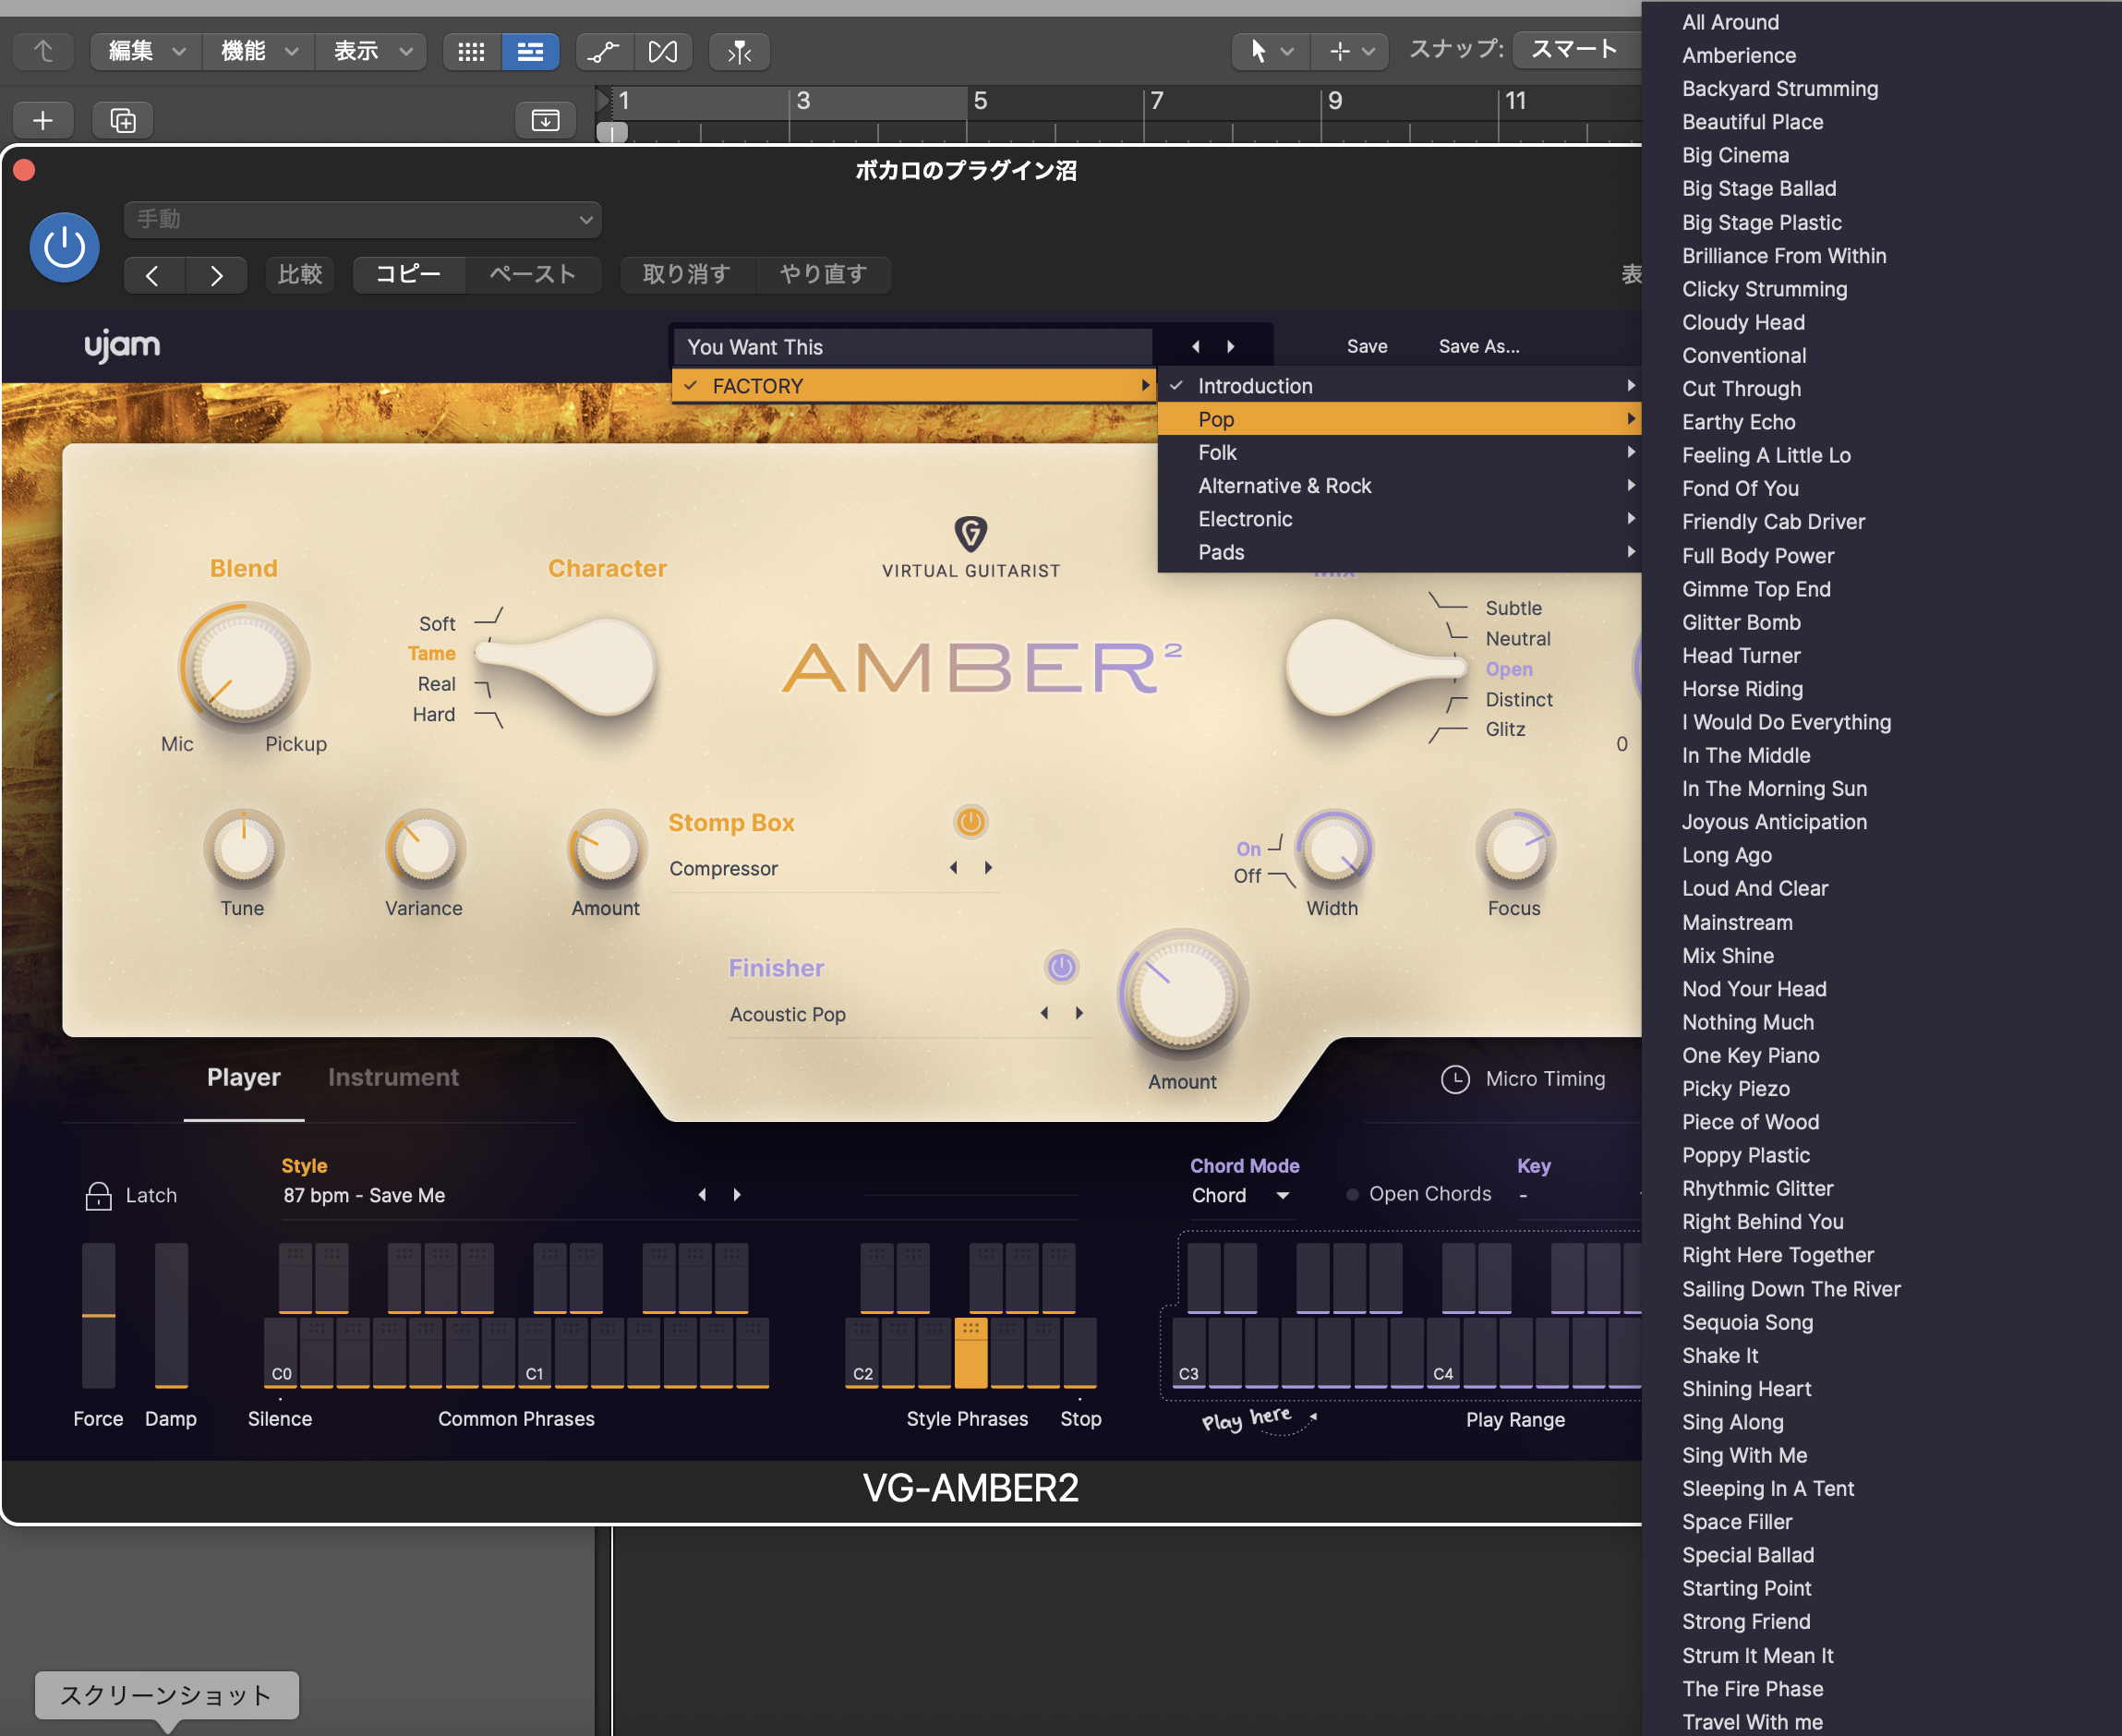2122x1736 pixels.
Task: Open the スマート snap dropdown
Action: (x=1576, y=49)
